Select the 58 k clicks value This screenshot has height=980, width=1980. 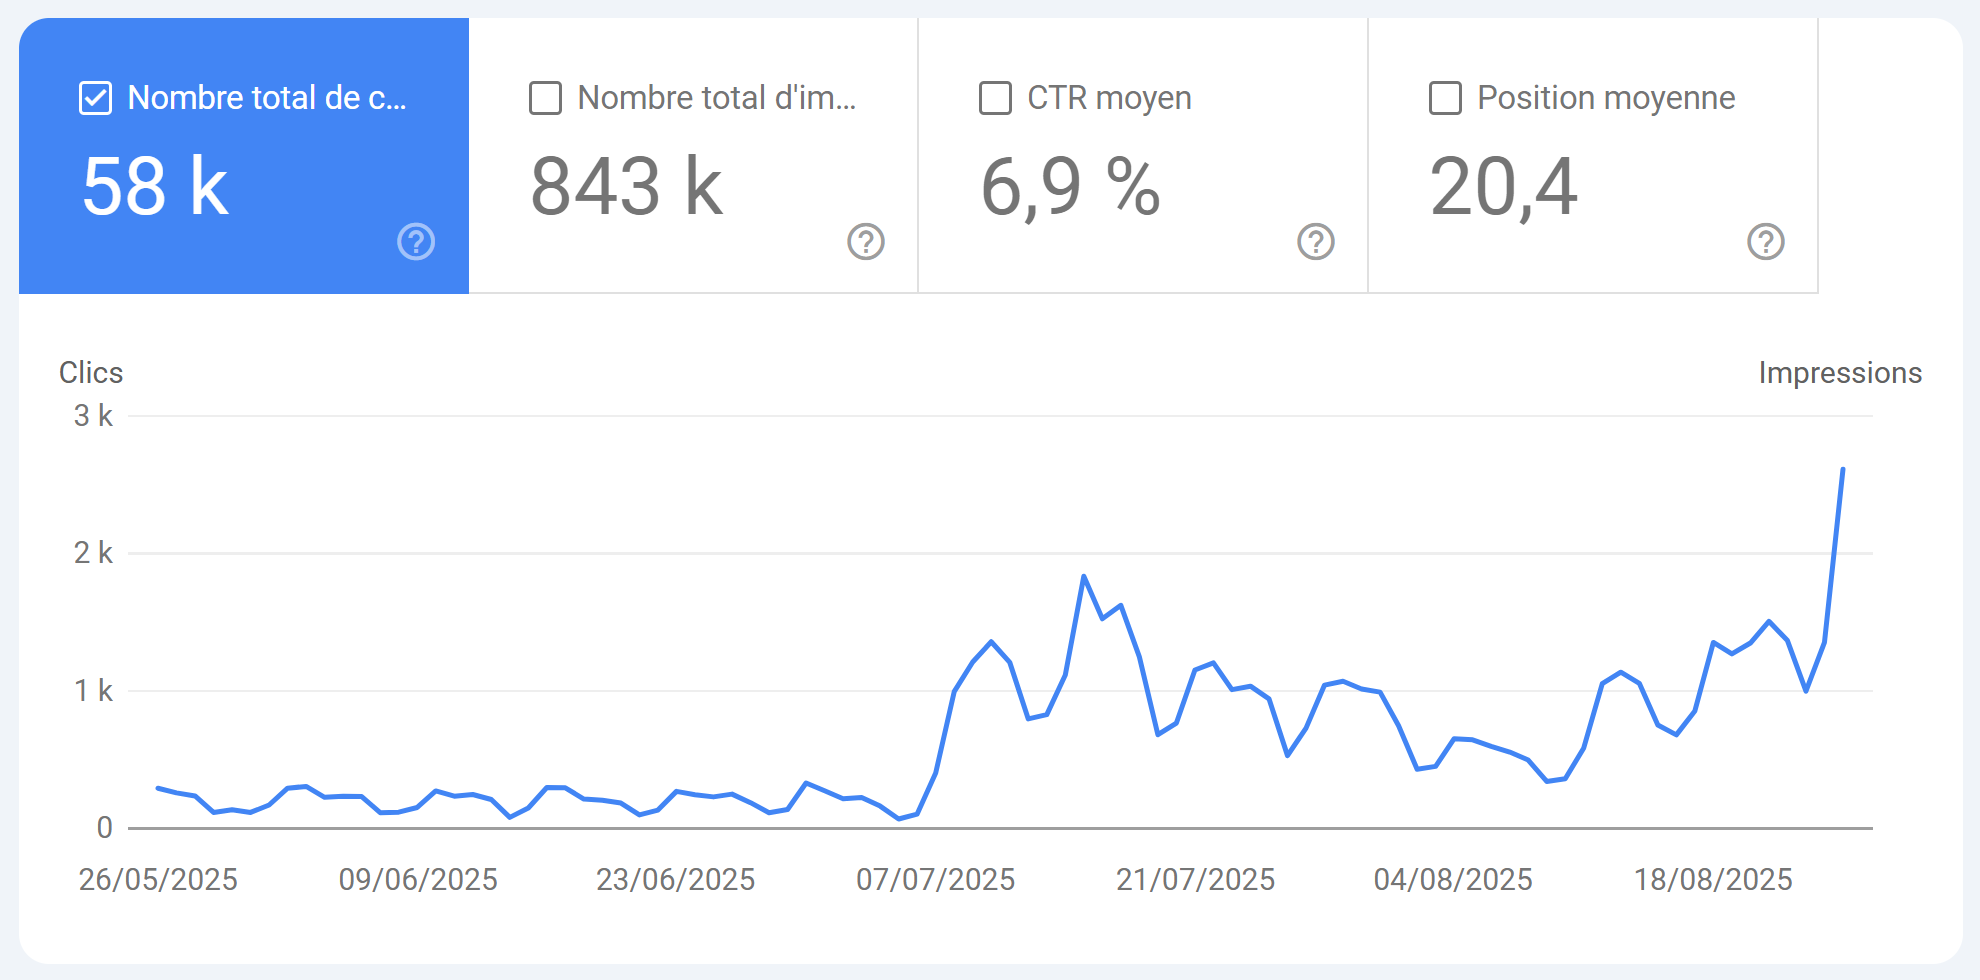tap(156, 187)
